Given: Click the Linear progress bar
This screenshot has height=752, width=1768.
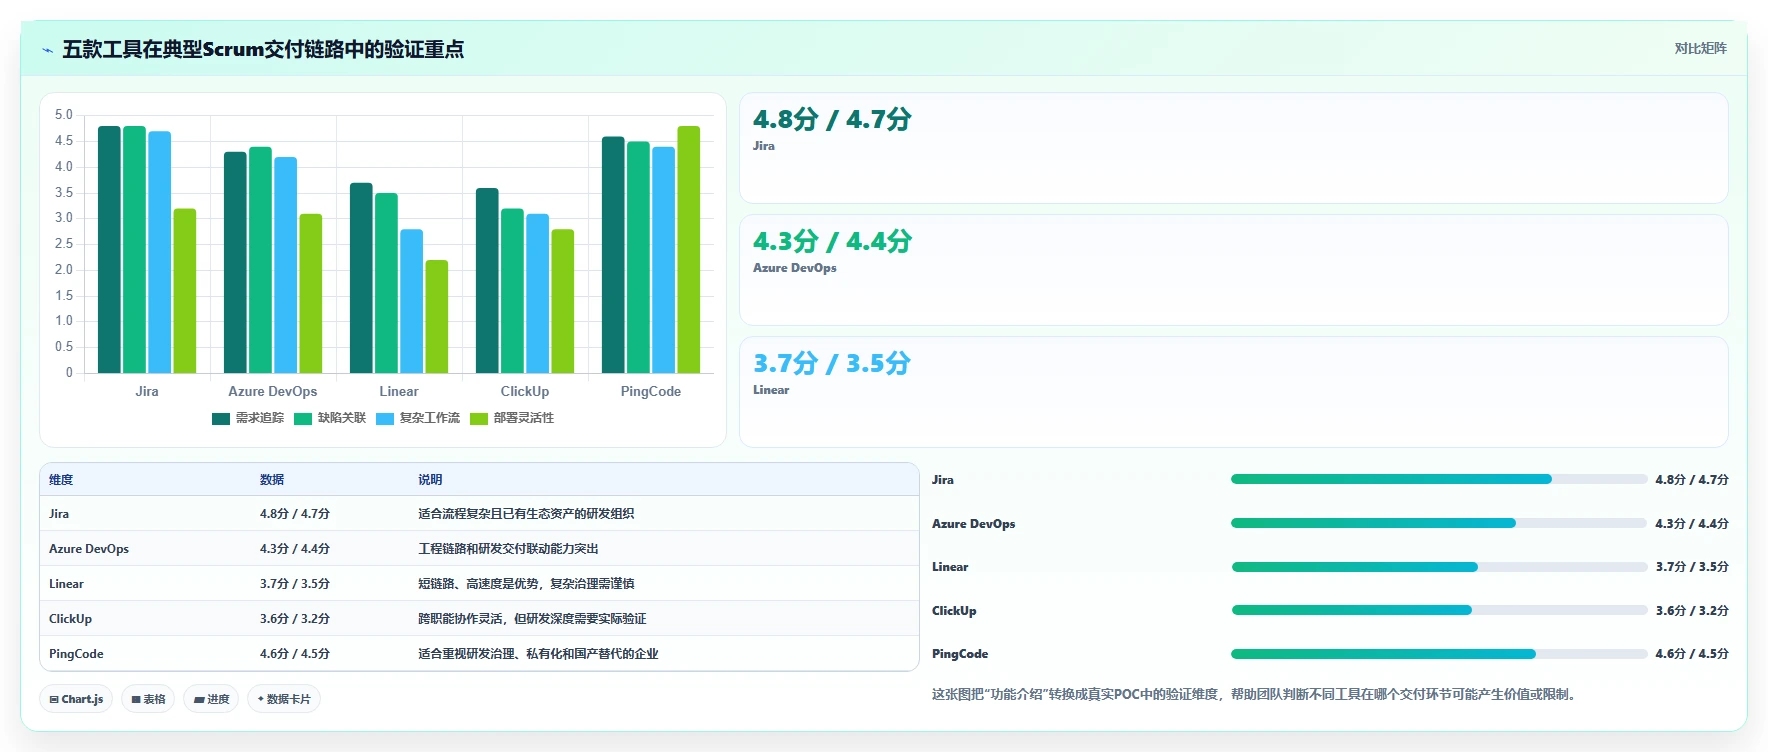Looking at the screenshot, I should coord(1439,567).
